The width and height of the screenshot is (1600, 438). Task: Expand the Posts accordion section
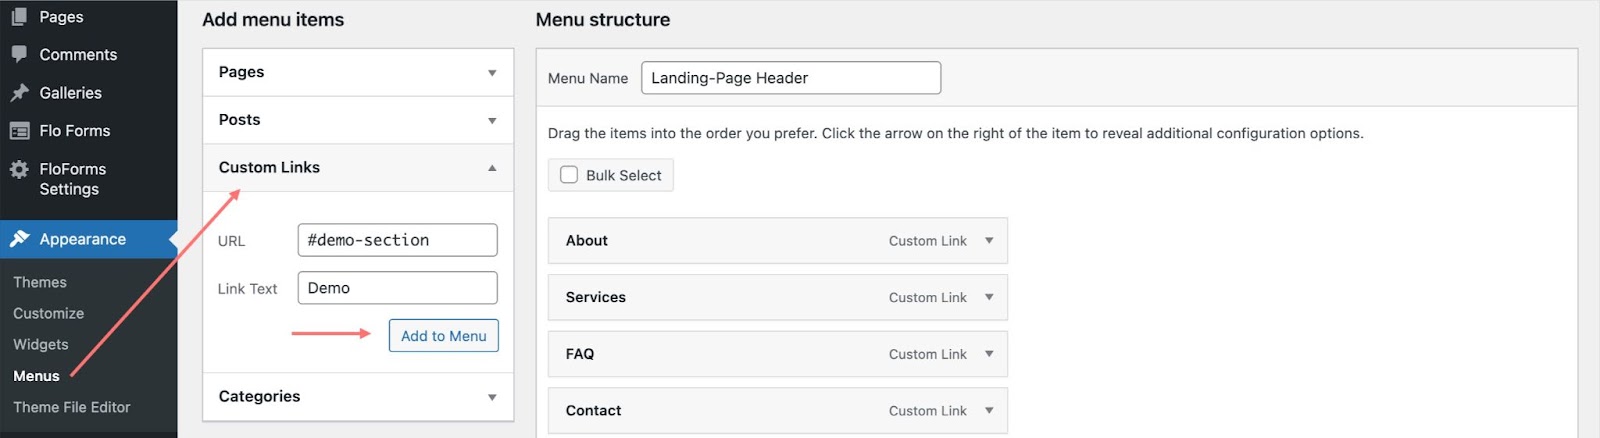(358, 120)
